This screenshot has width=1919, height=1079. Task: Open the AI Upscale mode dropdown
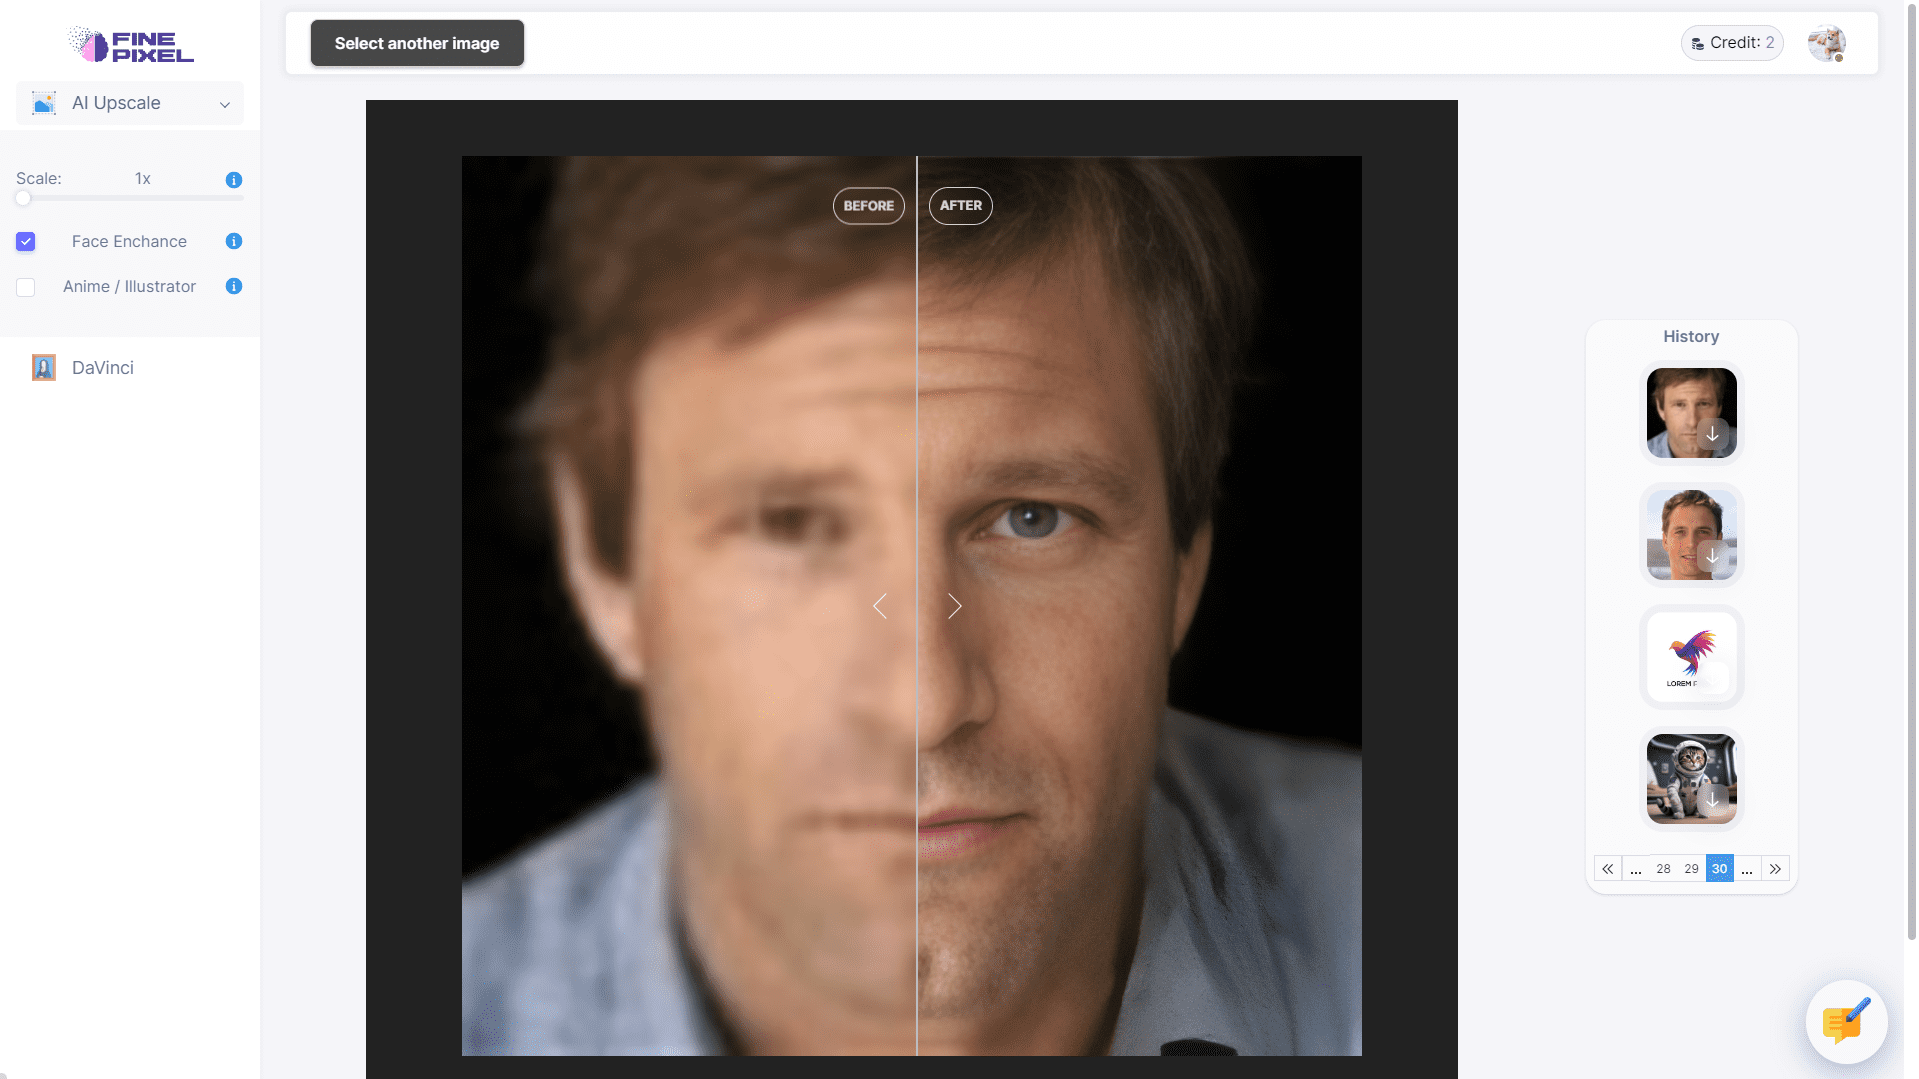224,103
